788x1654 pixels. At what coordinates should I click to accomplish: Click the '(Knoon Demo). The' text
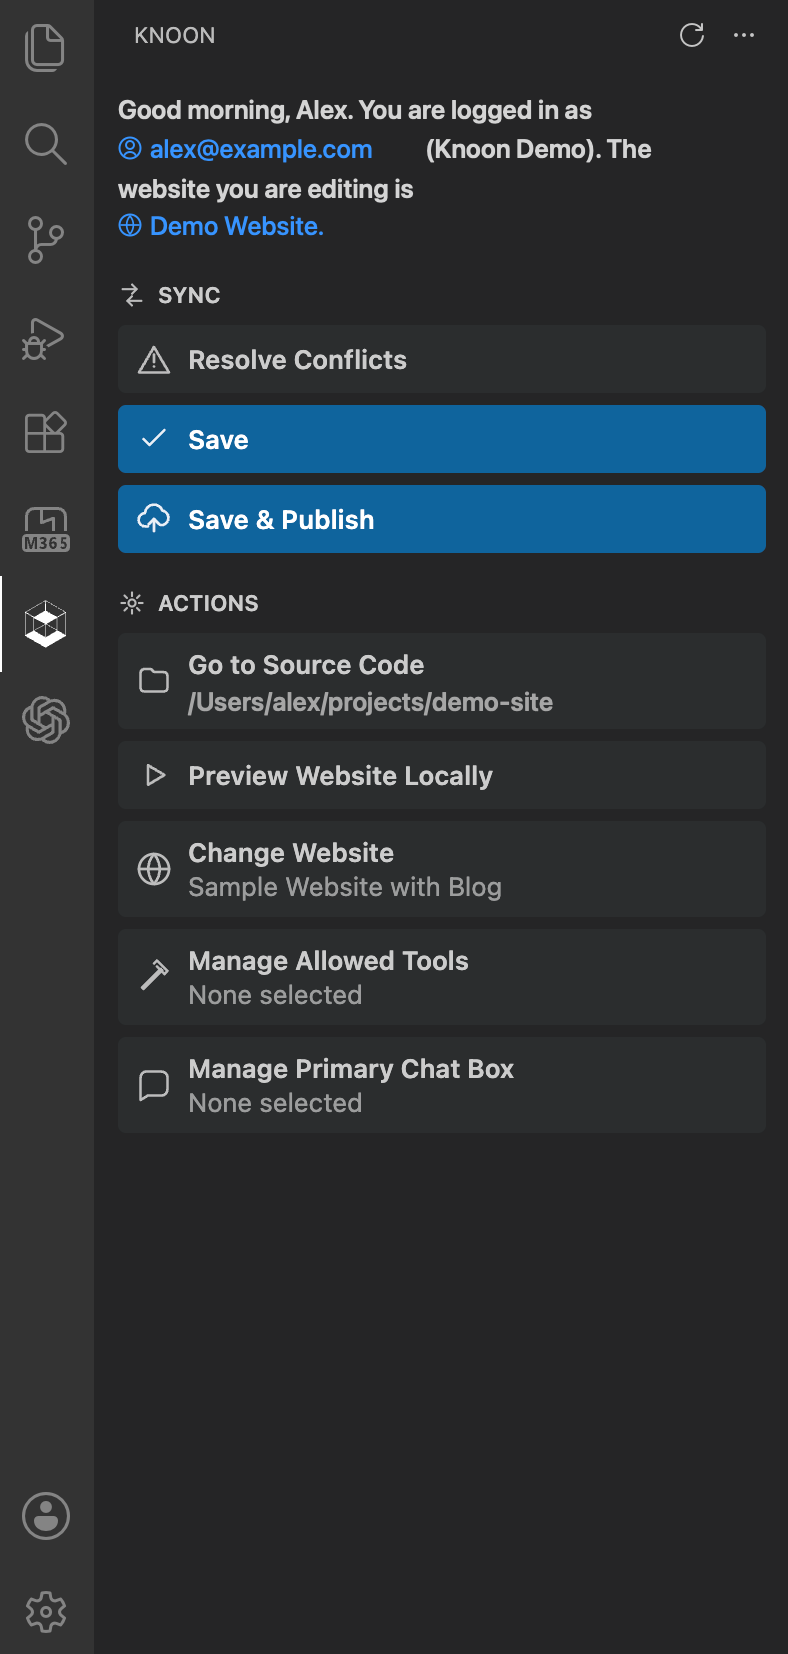[x=539, y=149]
